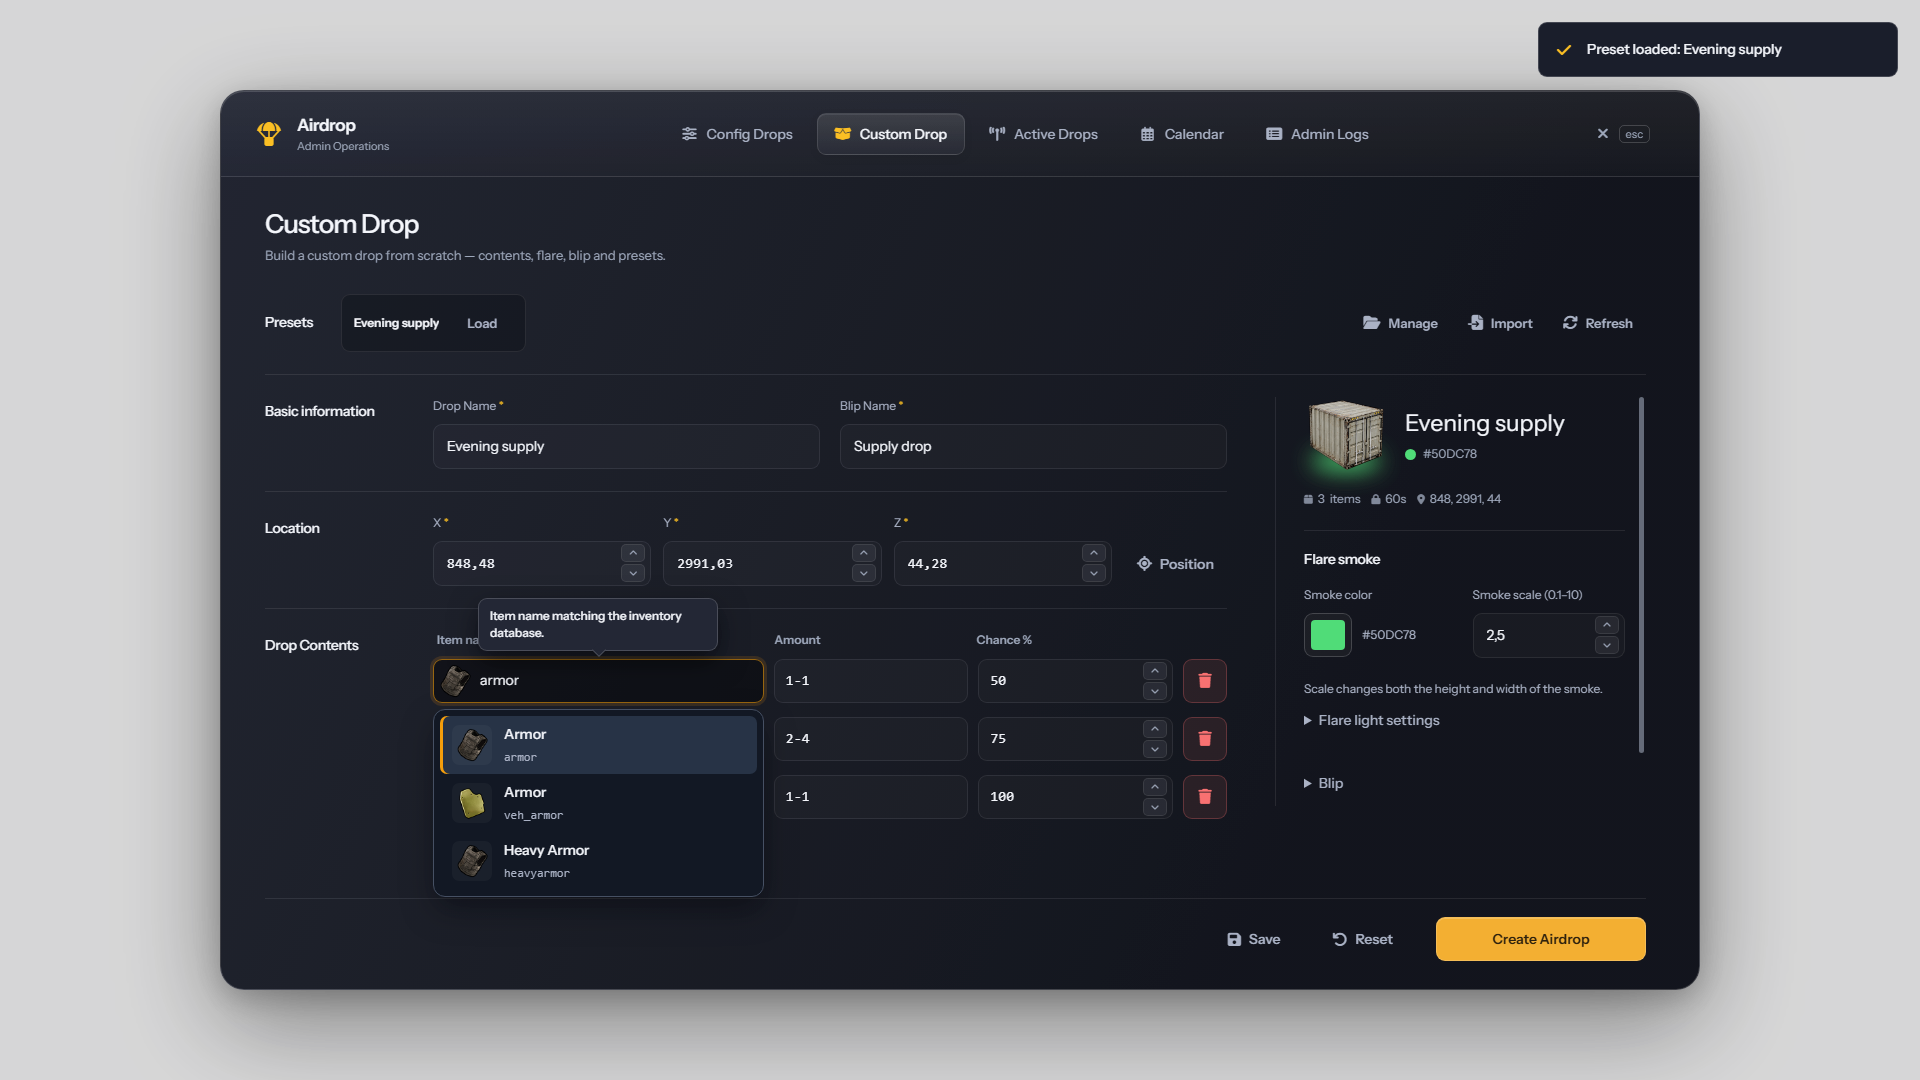Switch to Config Drops tab

737,134
